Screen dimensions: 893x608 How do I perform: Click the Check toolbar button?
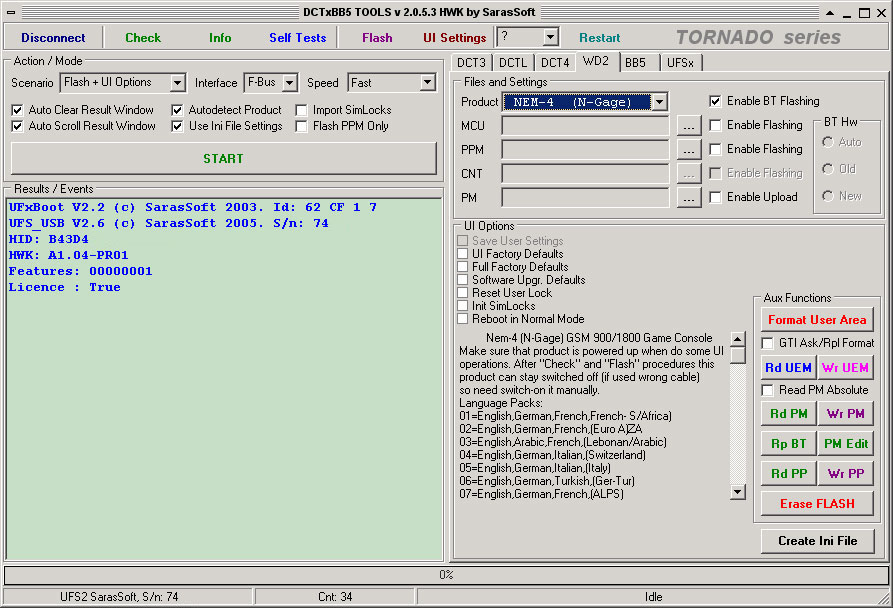(x=143, y=38)
